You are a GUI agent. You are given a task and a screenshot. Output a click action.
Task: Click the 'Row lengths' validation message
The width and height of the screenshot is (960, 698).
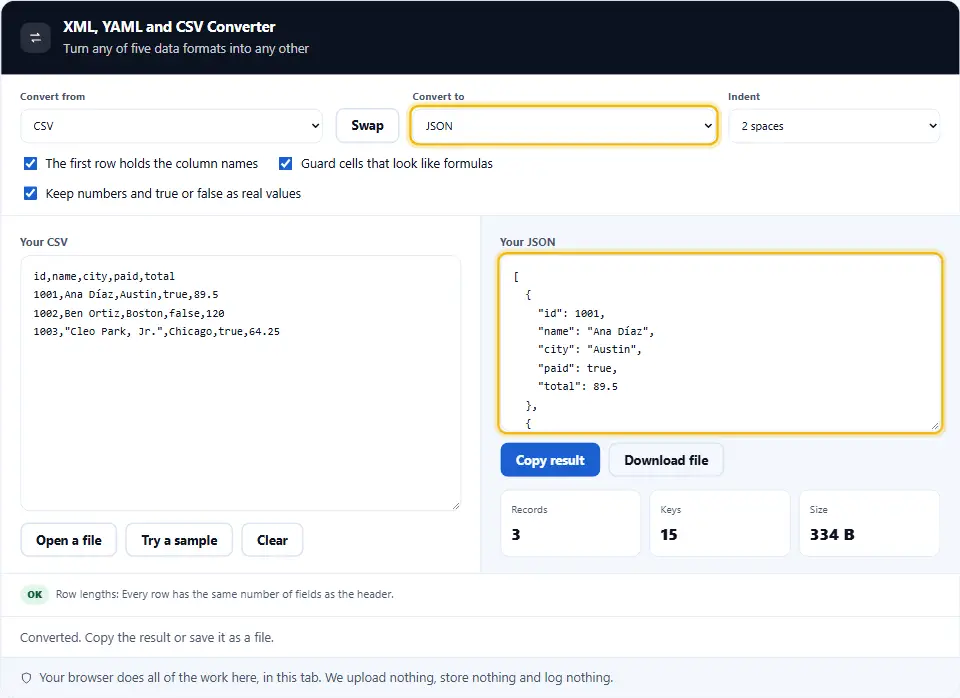(225, 594)
